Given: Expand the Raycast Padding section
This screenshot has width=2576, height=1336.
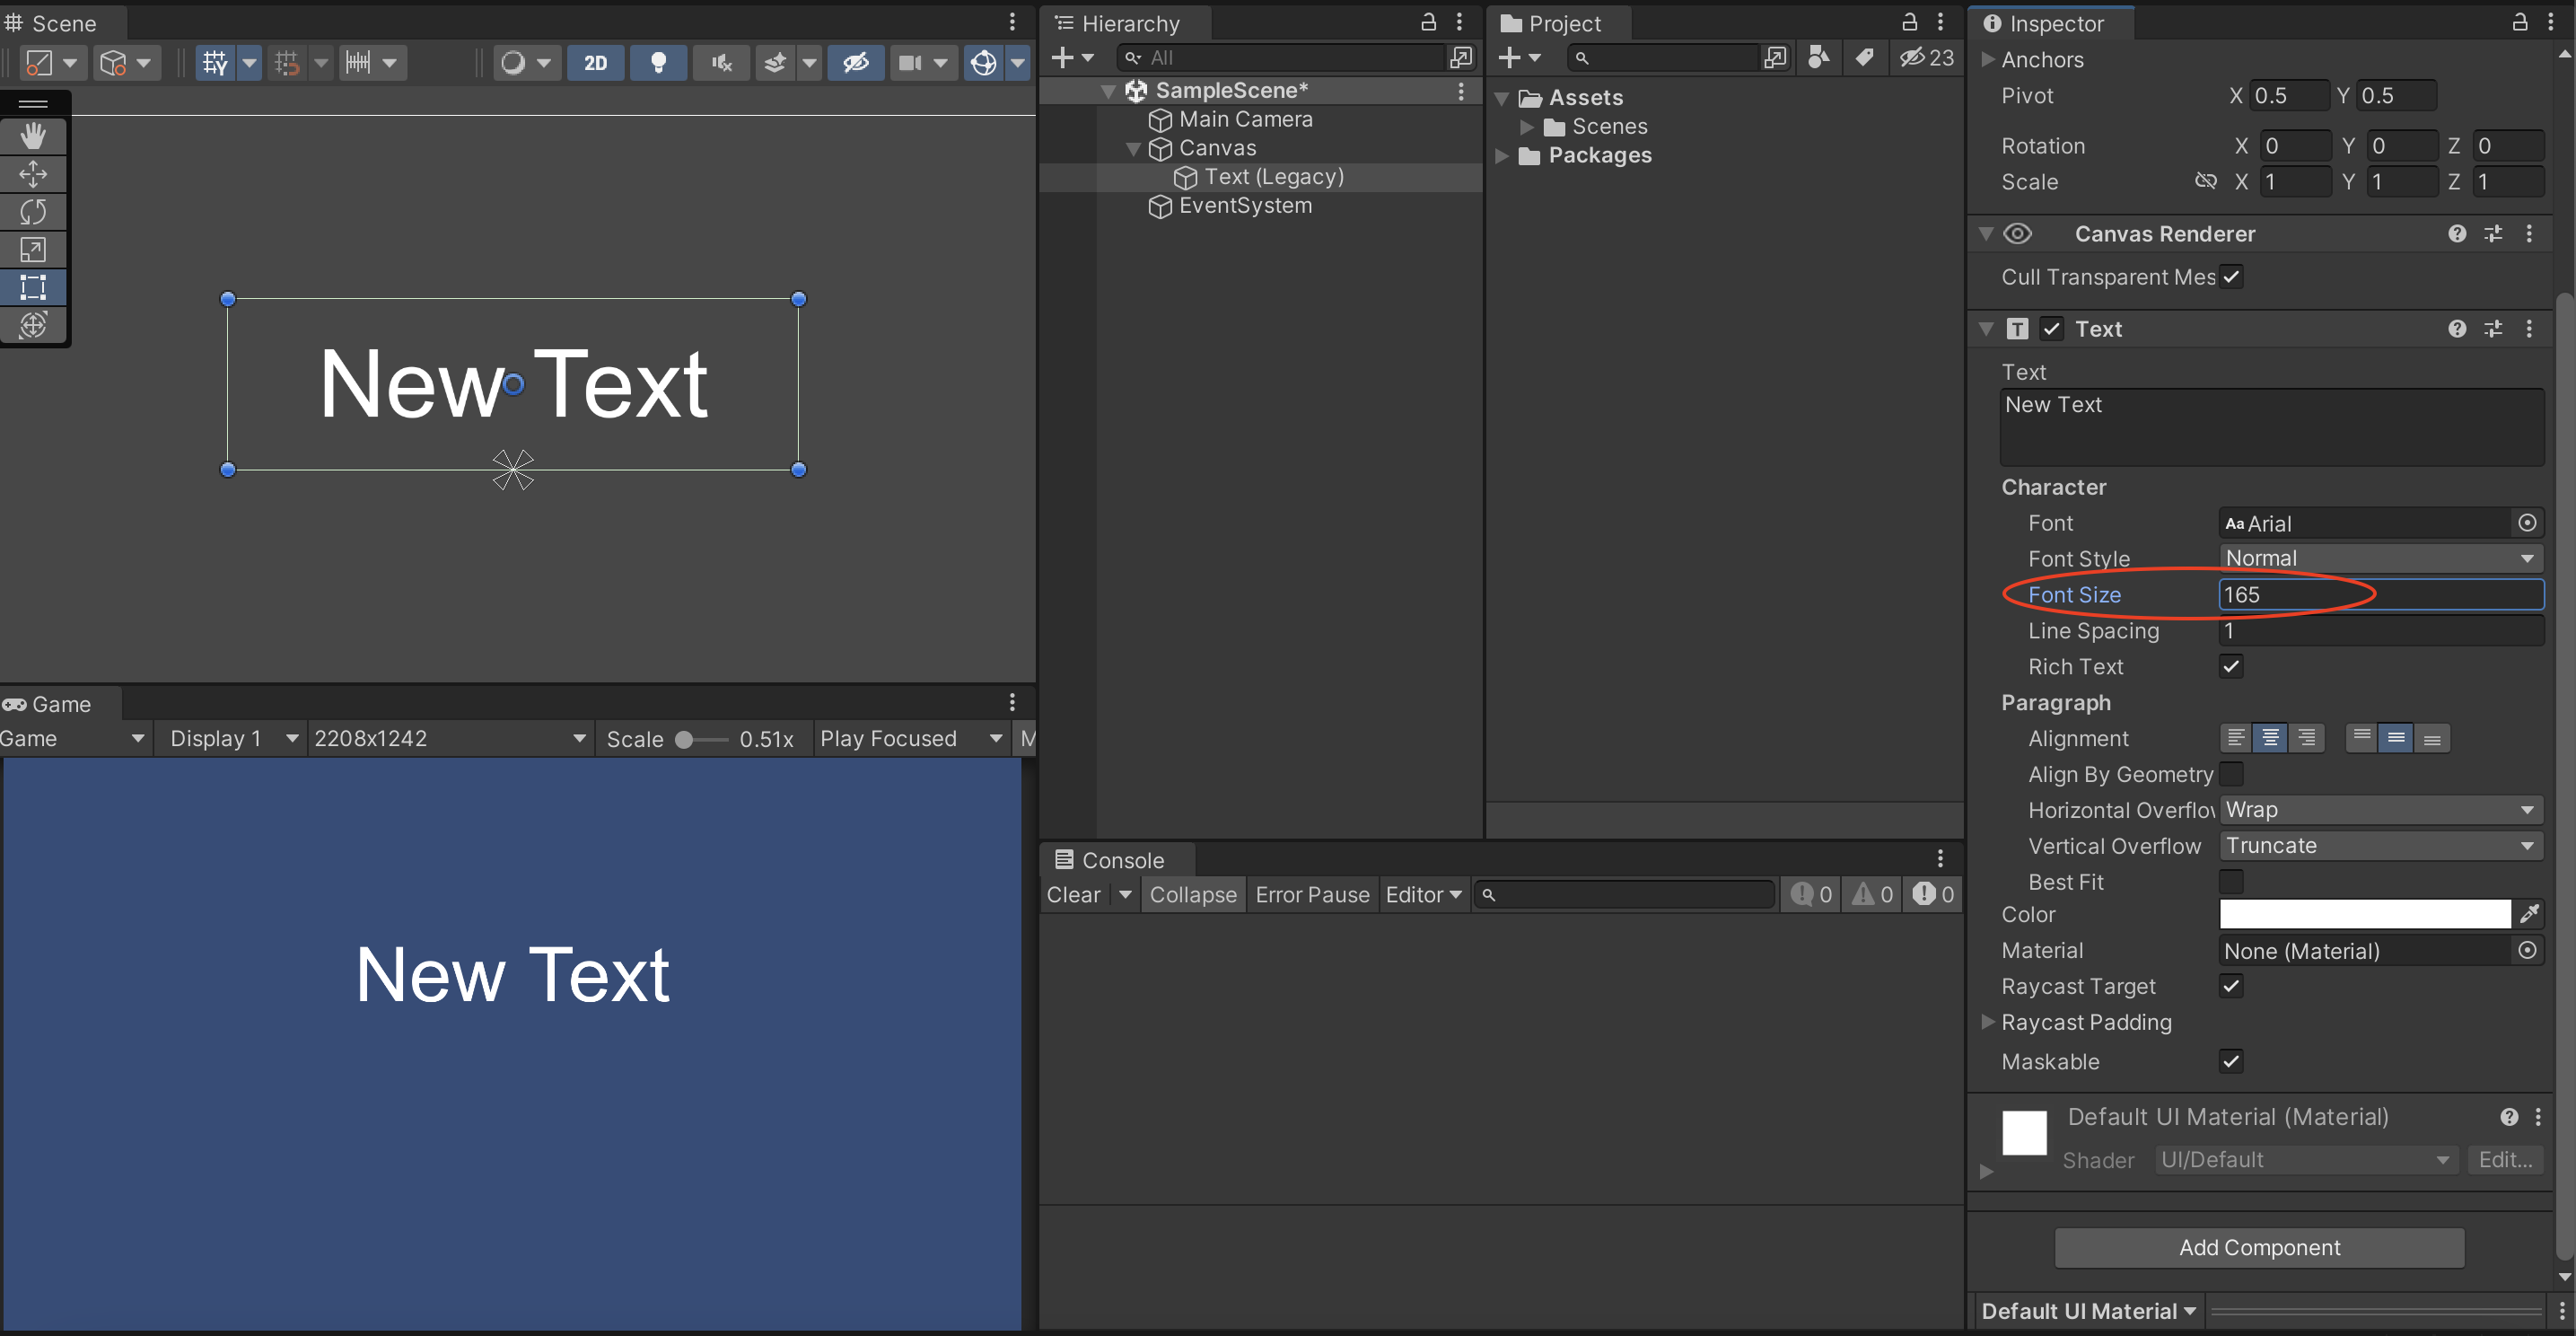Looking at the screenshot, I should click(1988, 1022).
